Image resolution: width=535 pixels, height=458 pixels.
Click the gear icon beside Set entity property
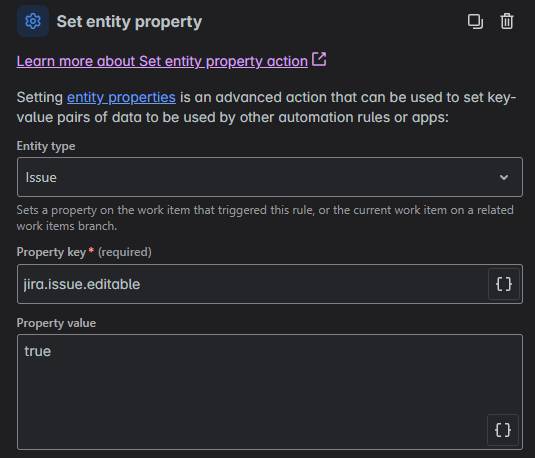point(33,21)
